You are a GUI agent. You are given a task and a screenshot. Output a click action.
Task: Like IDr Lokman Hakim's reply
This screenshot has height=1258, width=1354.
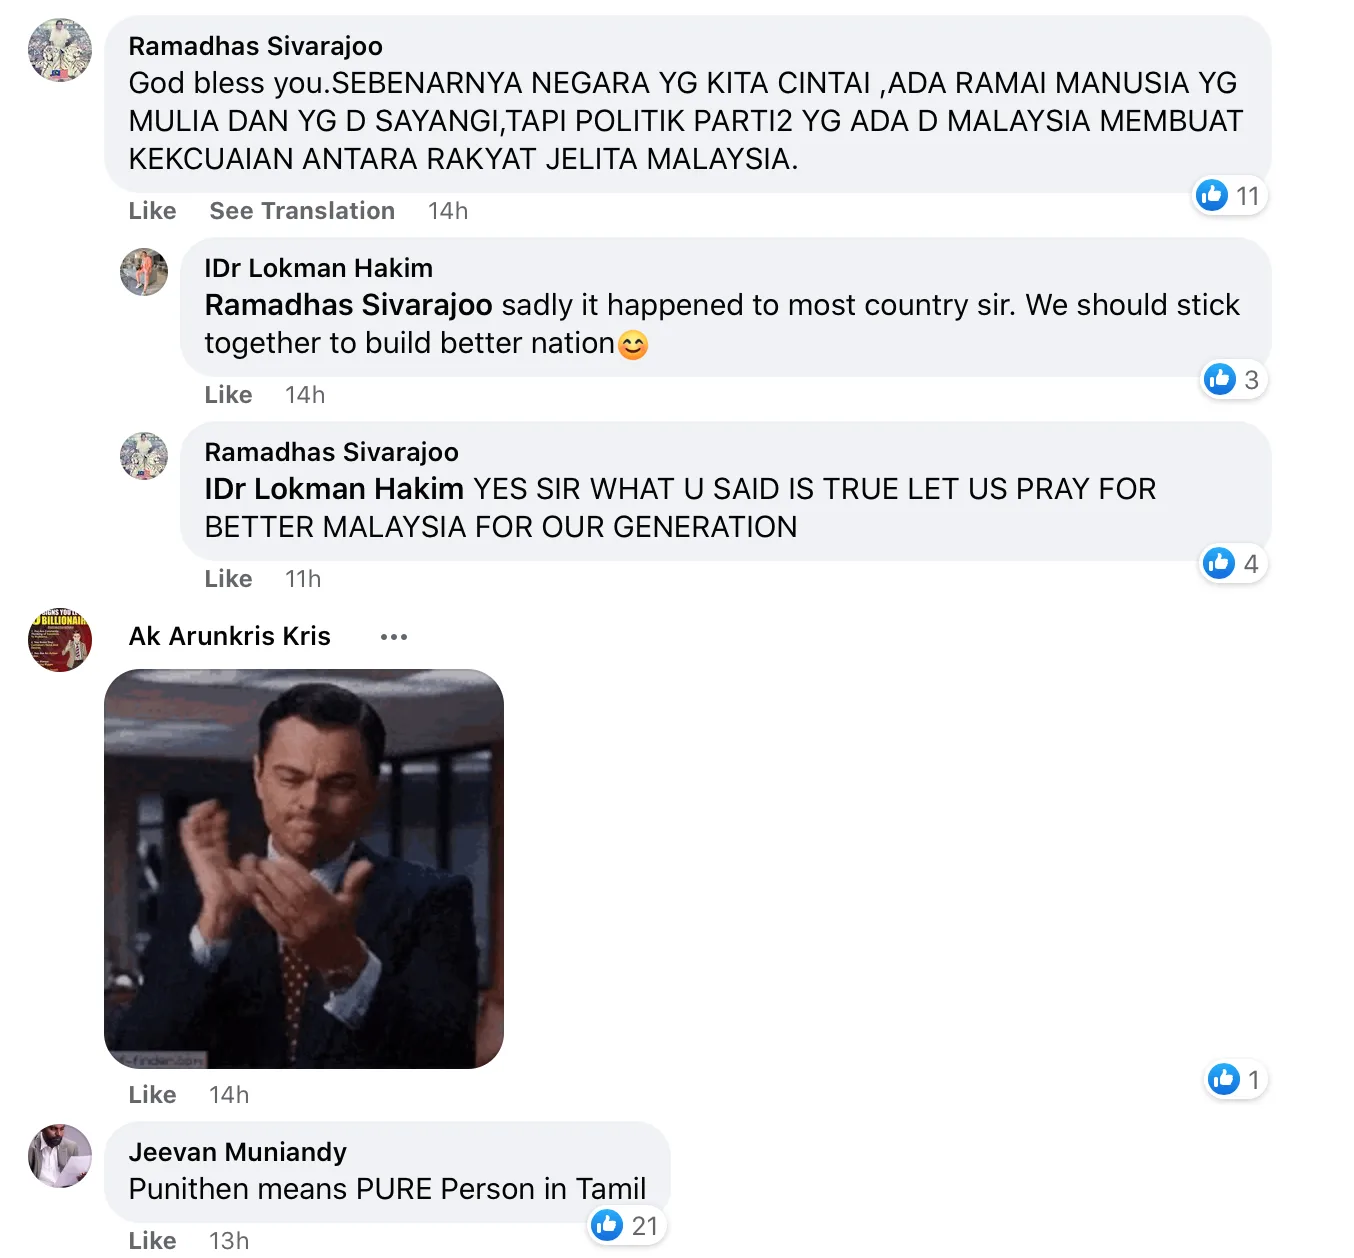click(x=228, y=395)
